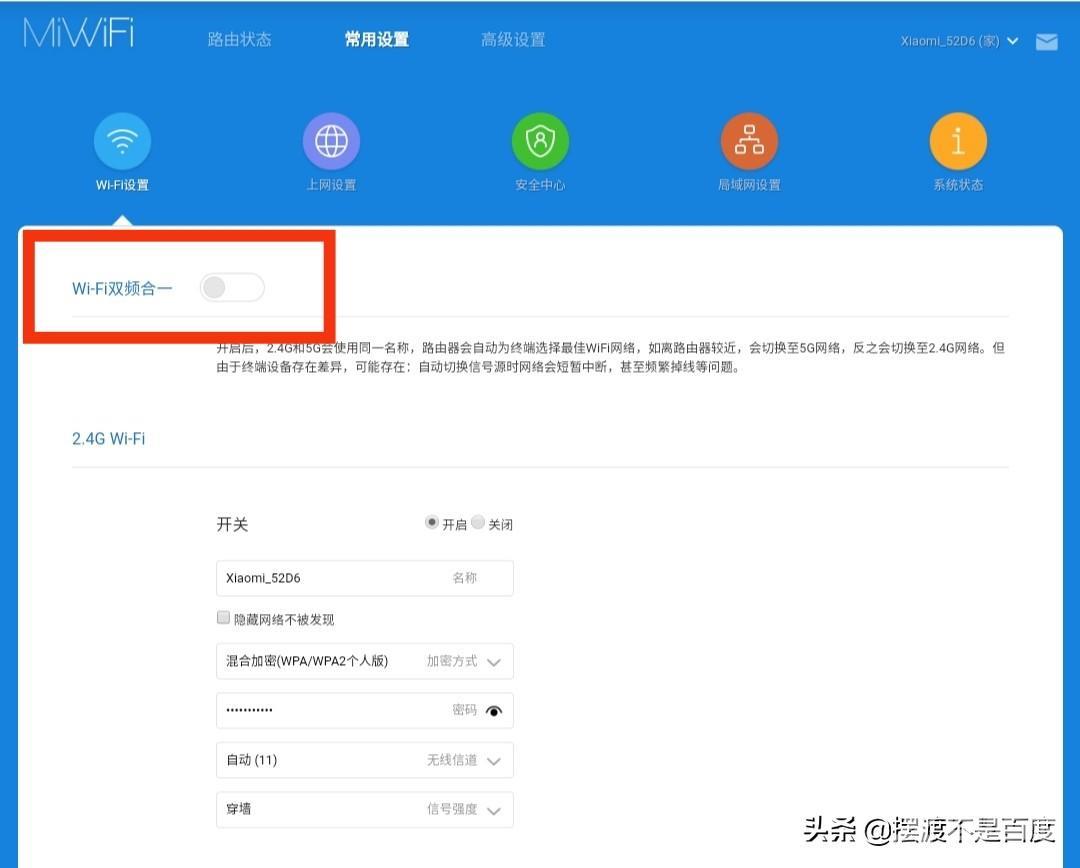Viewport: 1080px width, 868px height.
Task: Open the 局域网设置 network icon
Action: [749, 142]
